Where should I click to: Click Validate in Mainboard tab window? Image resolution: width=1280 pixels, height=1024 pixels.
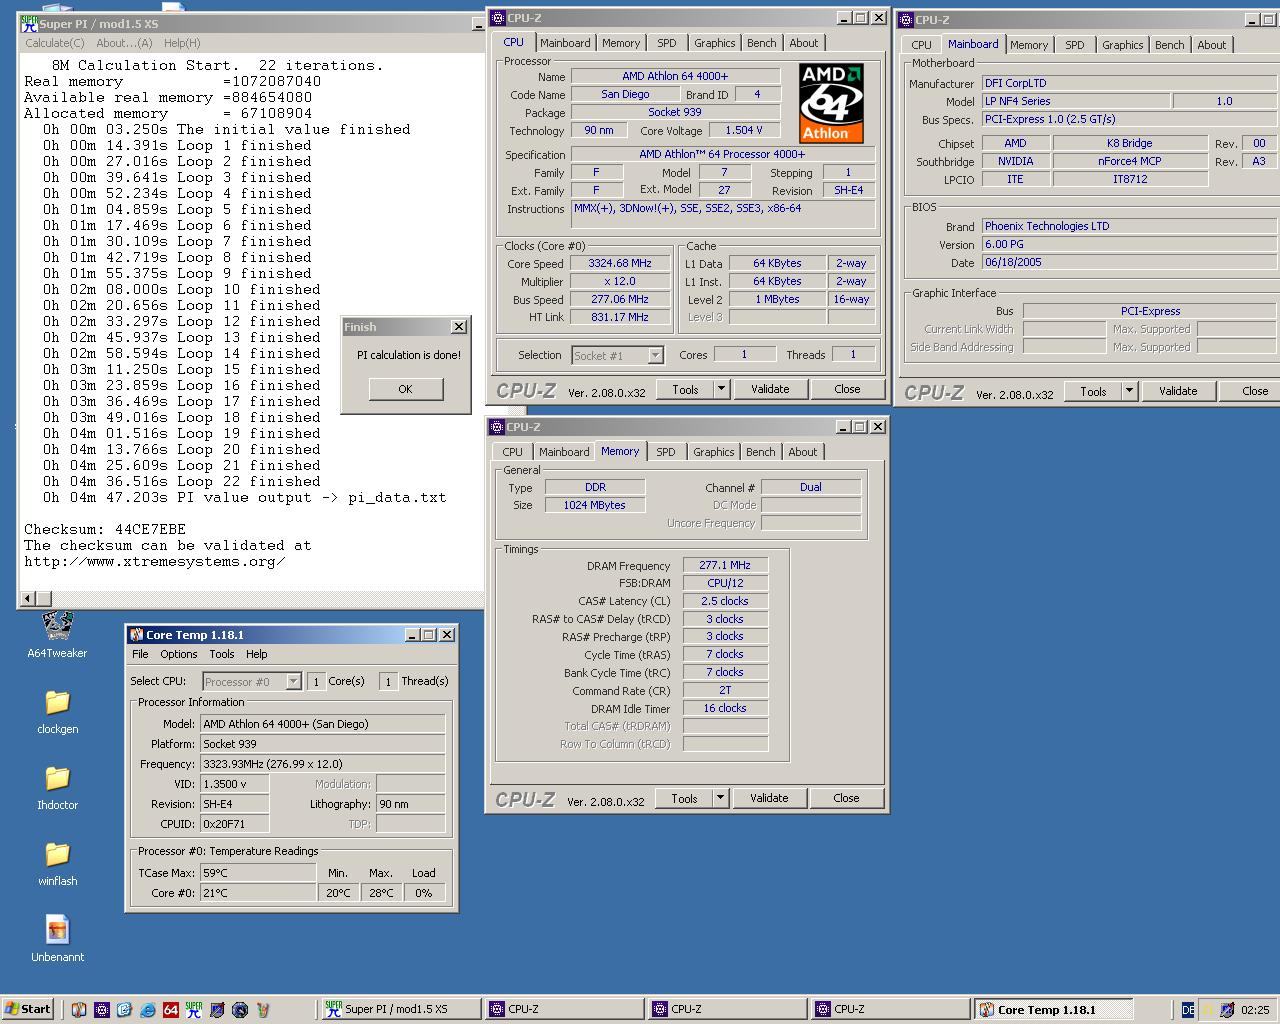1178,391
